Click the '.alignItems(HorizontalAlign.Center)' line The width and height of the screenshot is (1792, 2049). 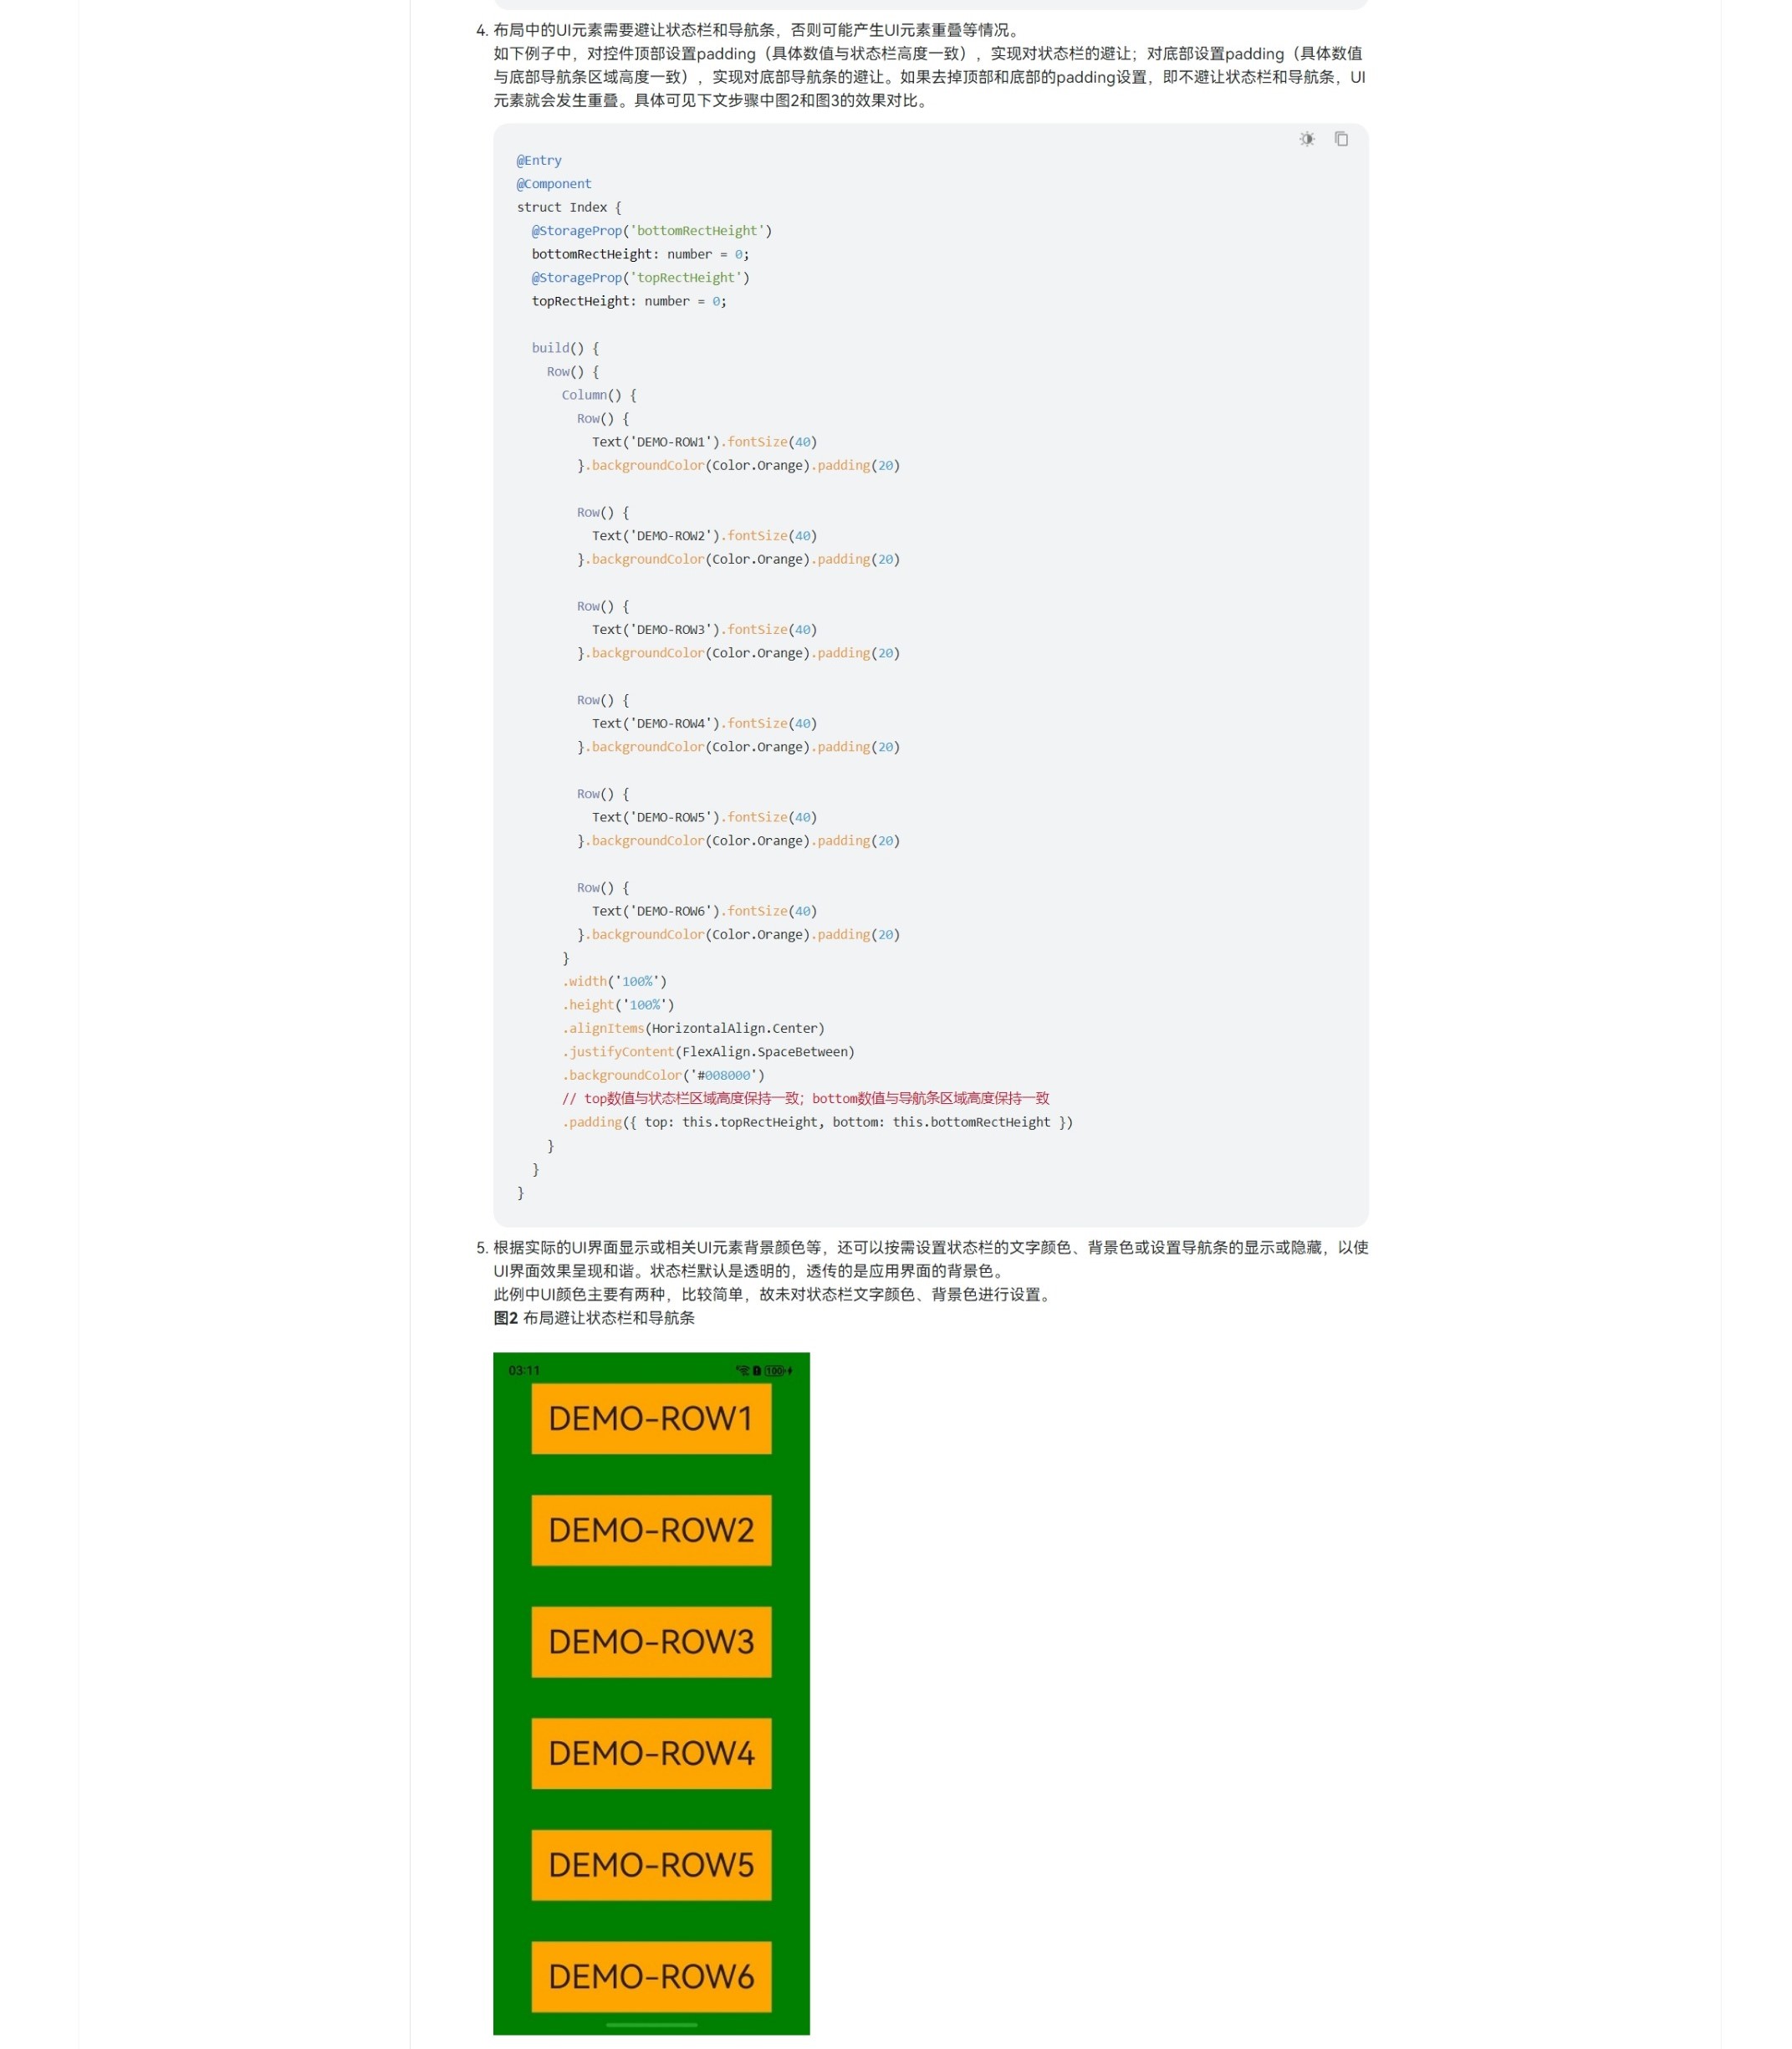[x=693, y=1028]
